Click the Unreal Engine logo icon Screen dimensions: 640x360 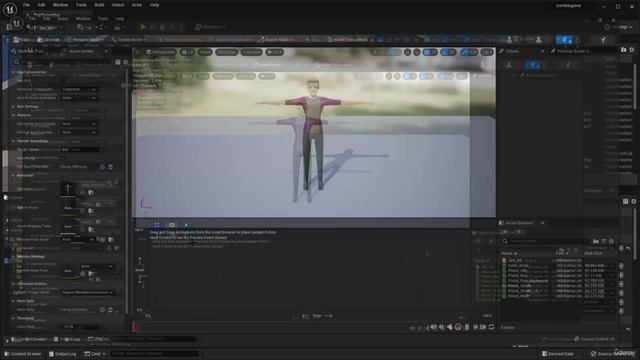(x=9, y=9)
